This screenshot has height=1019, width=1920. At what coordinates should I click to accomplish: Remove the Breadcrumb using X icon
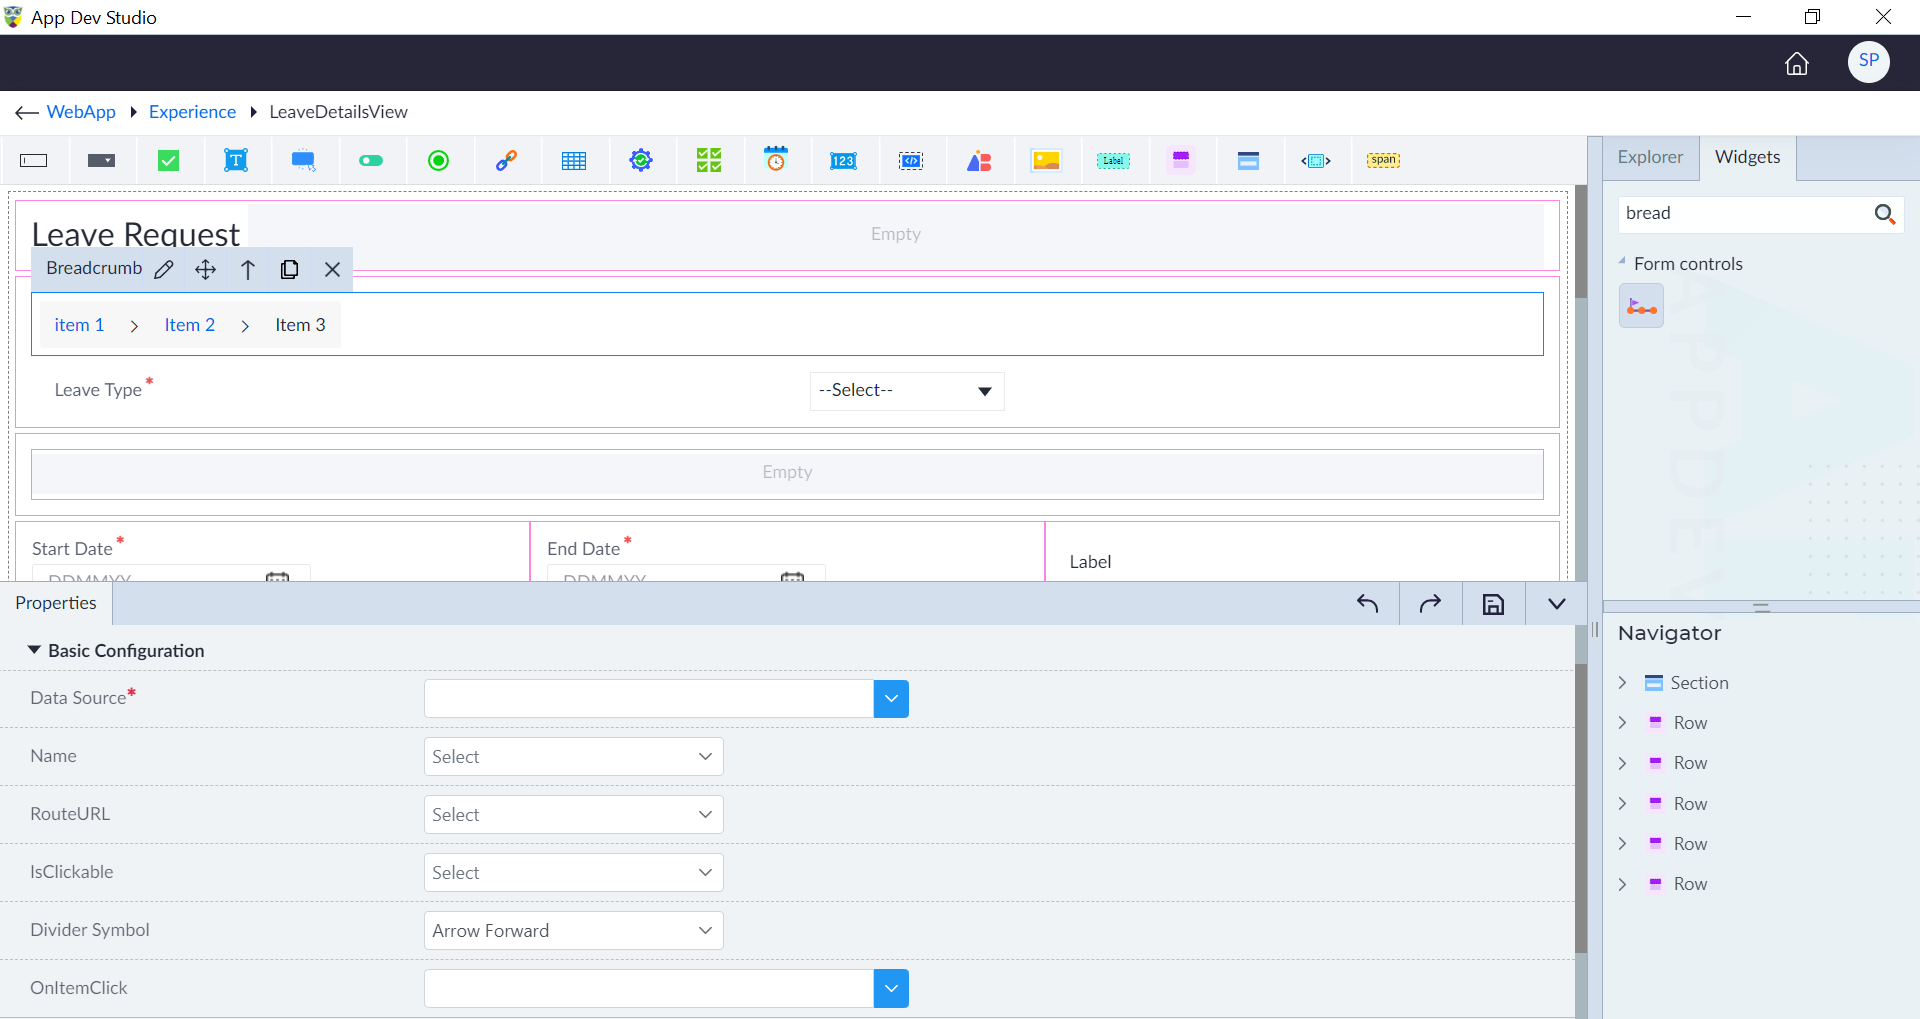(x=333, y=269)
